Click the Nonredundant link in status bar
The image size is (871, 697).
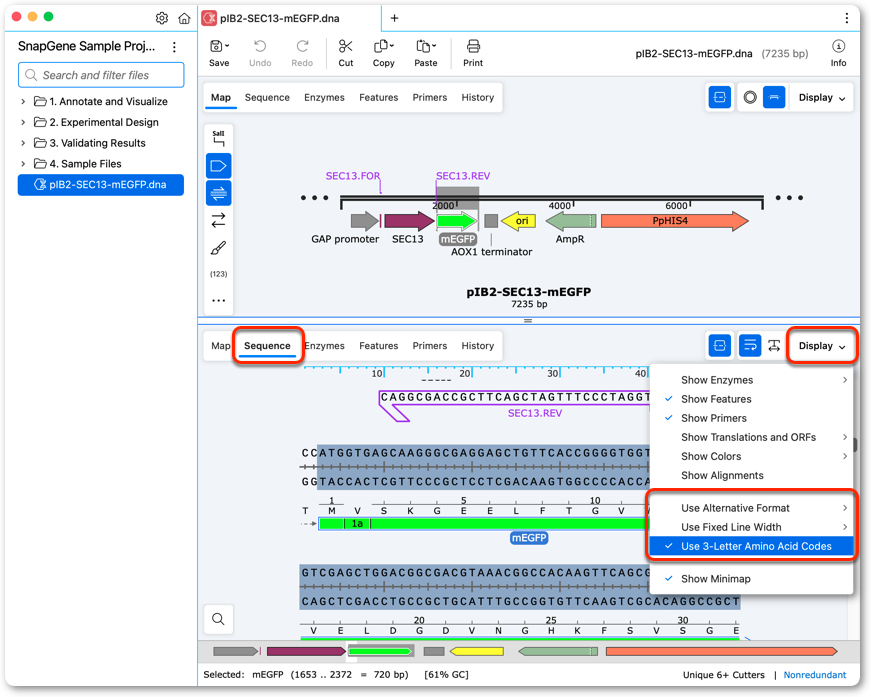[815, 675]
